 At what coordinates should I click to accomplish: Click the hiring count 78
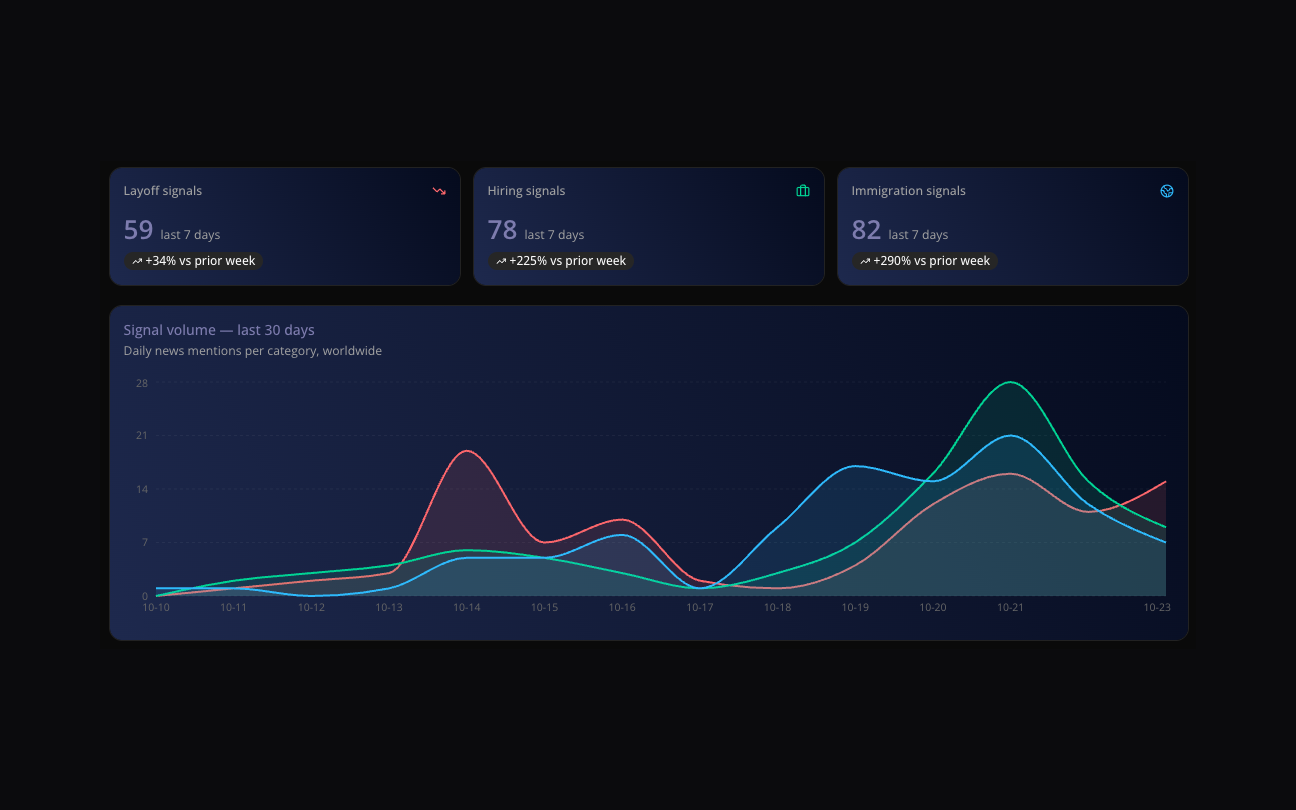[x=502, y=230]
